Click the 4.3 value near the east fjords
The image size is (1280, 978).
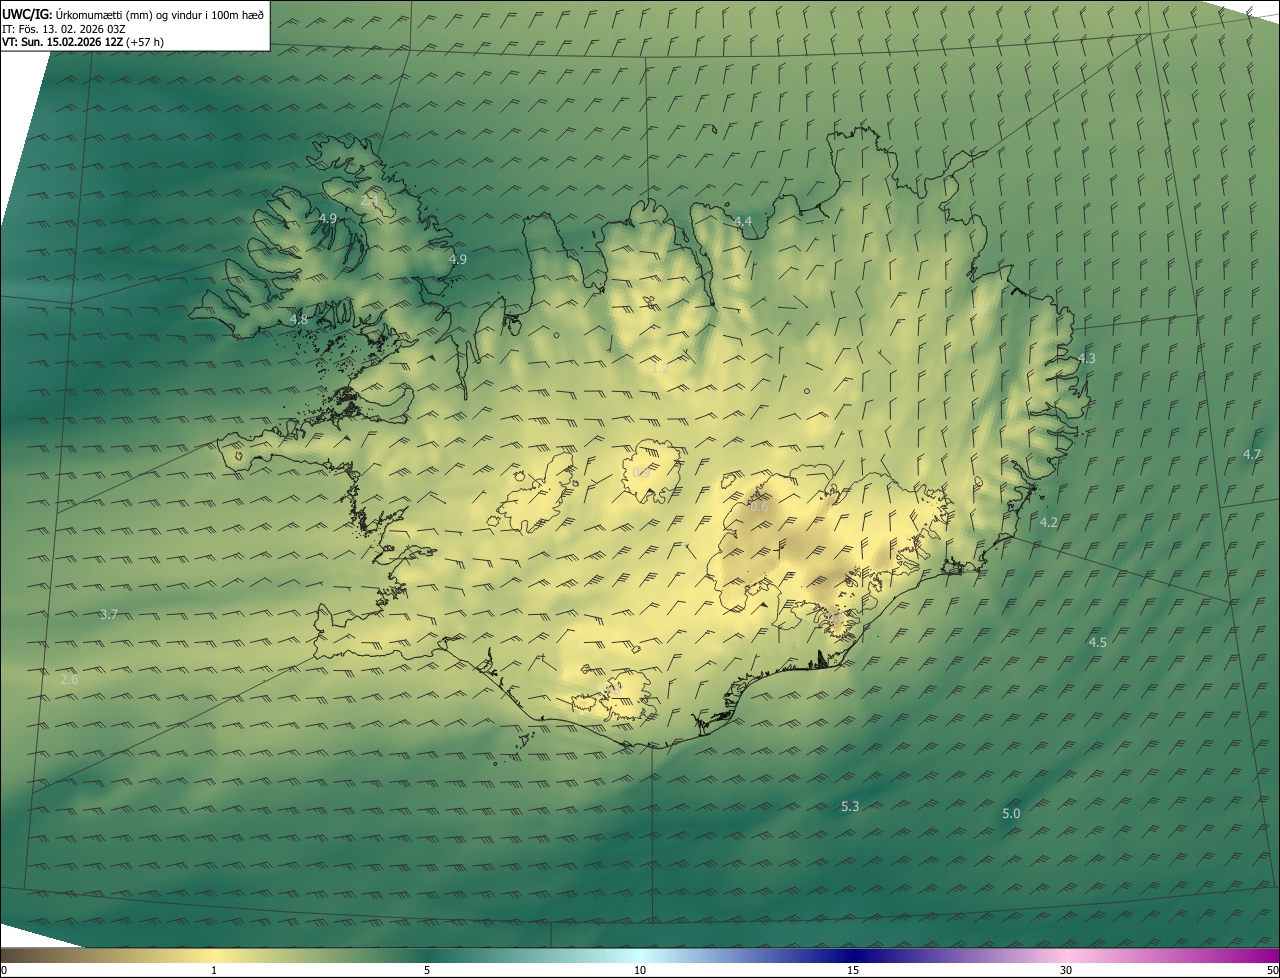(1086, 358)
